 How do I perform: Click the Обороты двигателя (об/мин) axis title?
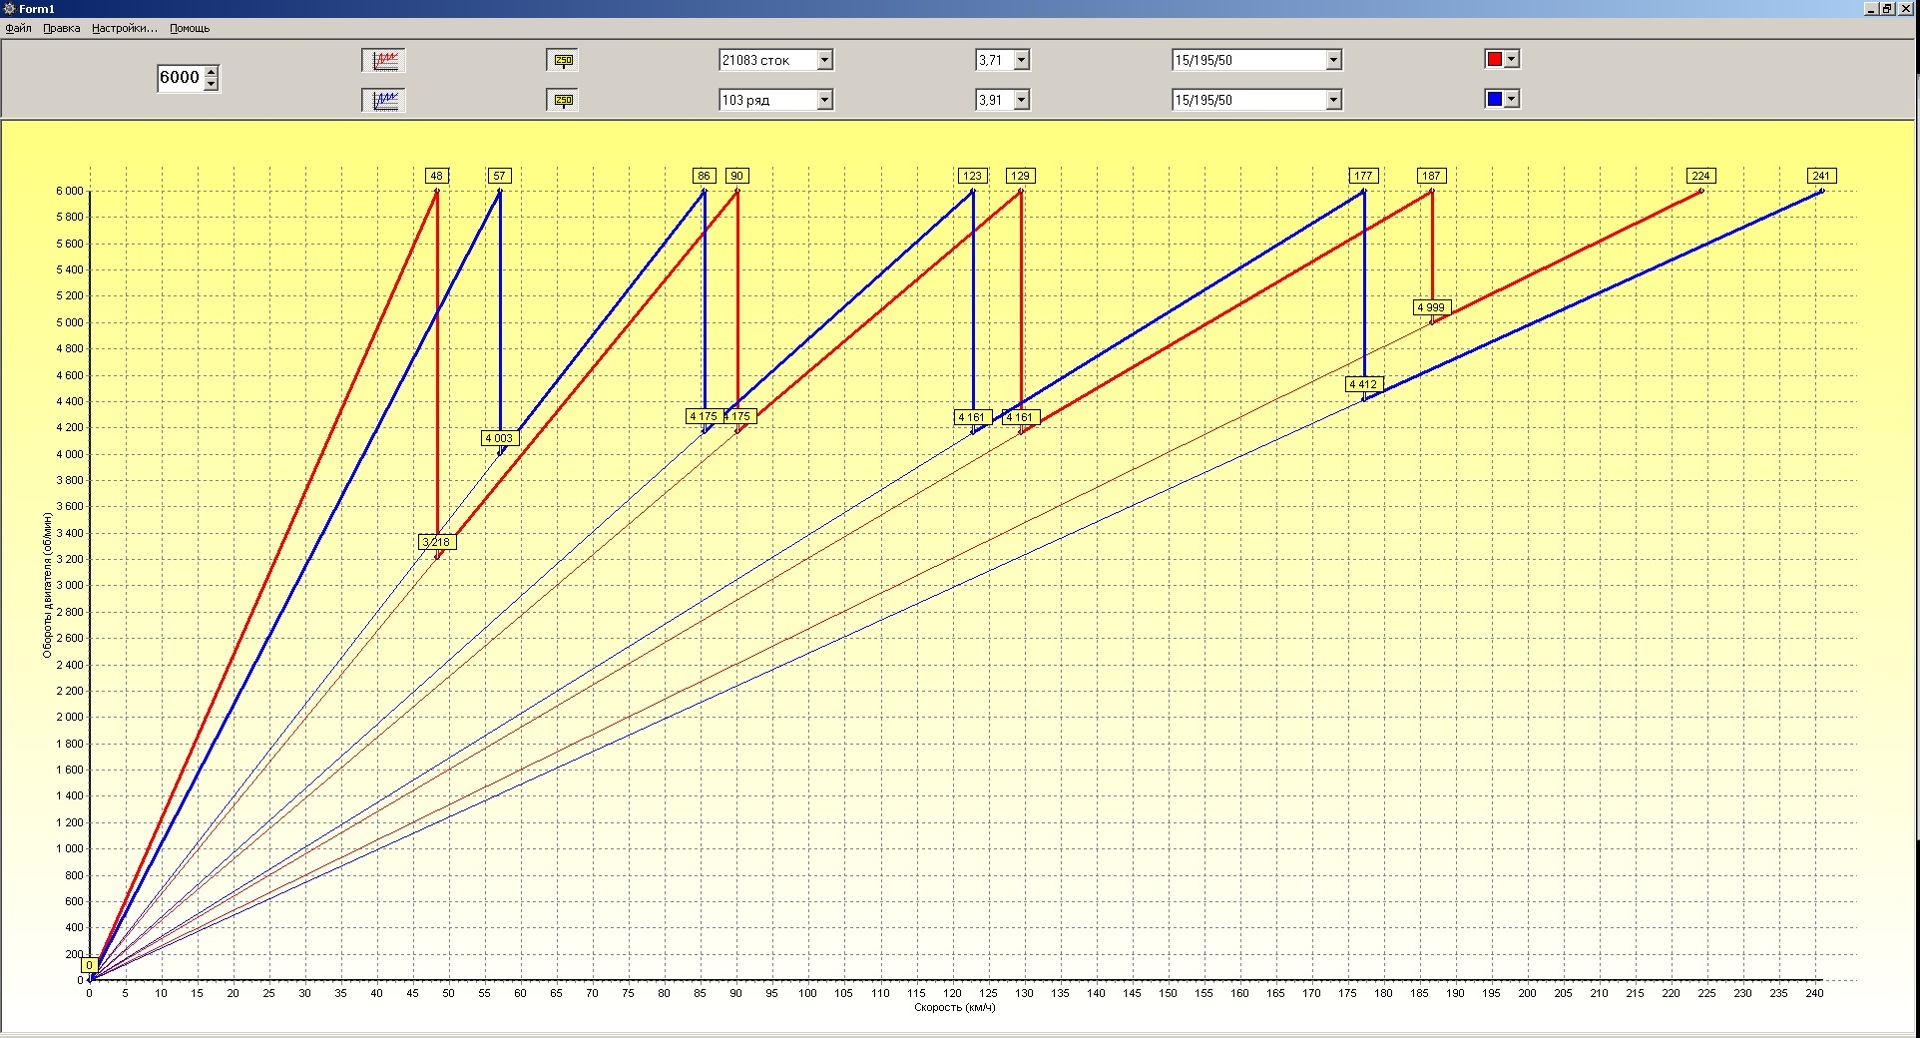(x=47, y=585)
